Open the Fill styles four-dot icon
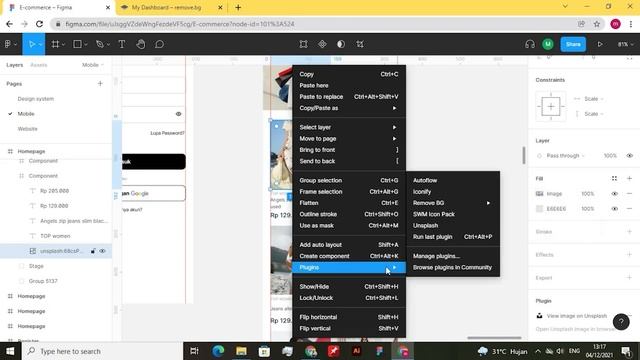 point(614,178)
